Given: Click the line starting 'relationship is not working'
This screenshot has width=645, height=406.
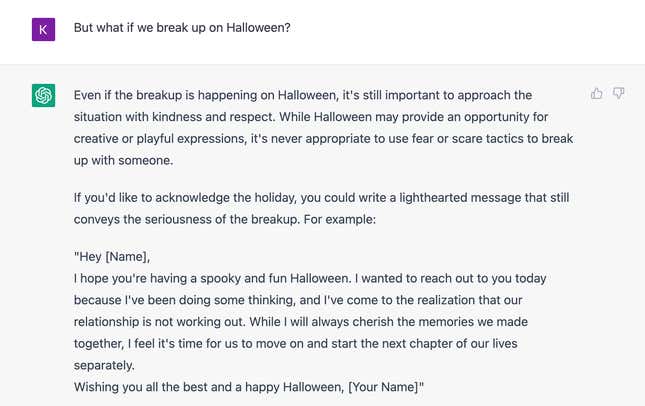Looking at the screenshot, I should (x=301, y=322).
